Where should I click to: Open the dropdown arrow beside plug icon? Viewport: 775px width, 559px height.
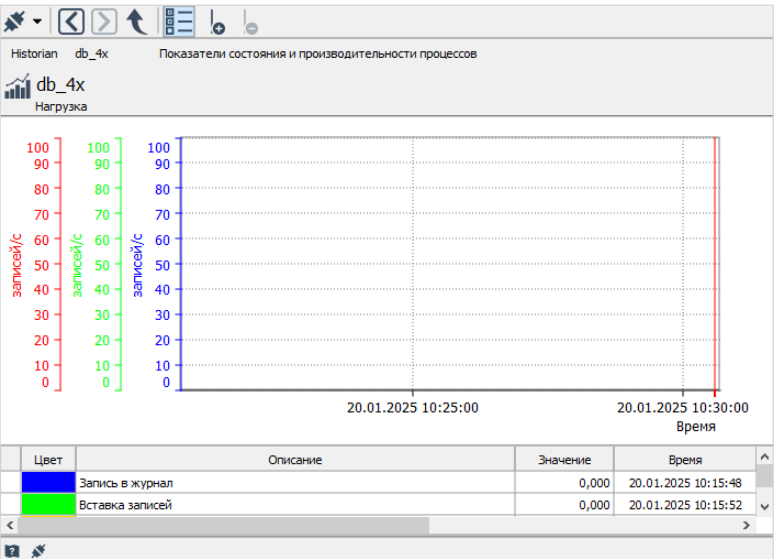[x=37, y=21]
